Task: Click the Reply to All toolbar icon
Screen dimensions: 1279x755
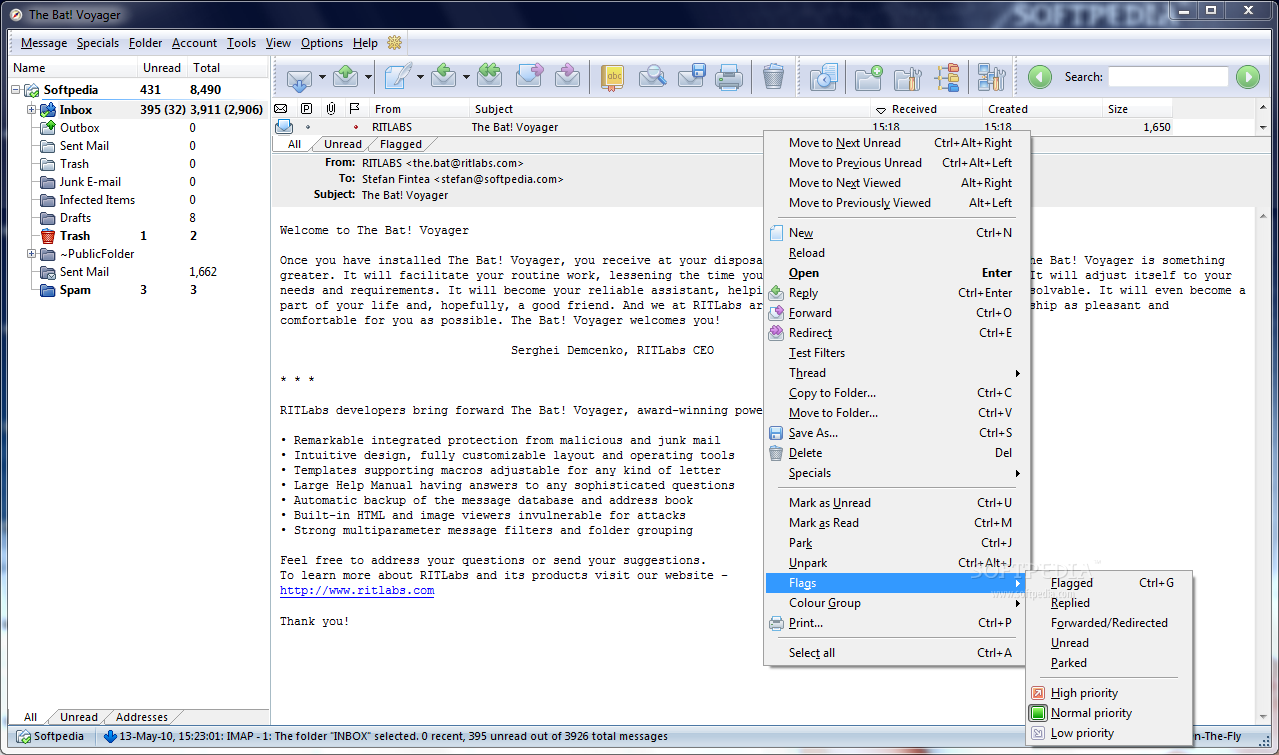Action: click(x=489, y=77)
